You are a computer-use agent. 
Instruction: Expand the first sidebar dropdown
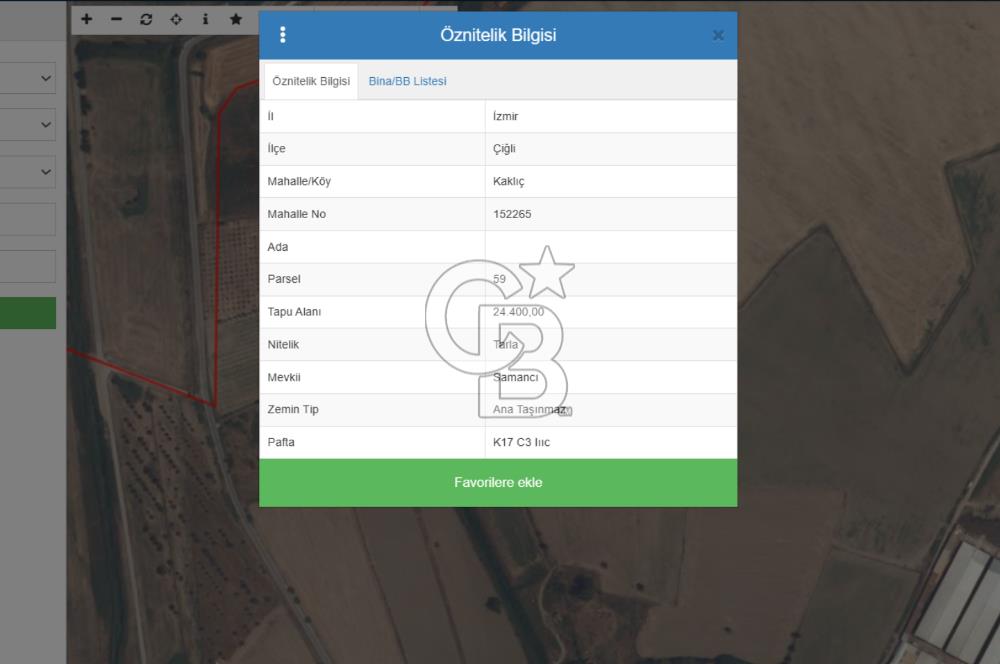click(x=27, y=78)
